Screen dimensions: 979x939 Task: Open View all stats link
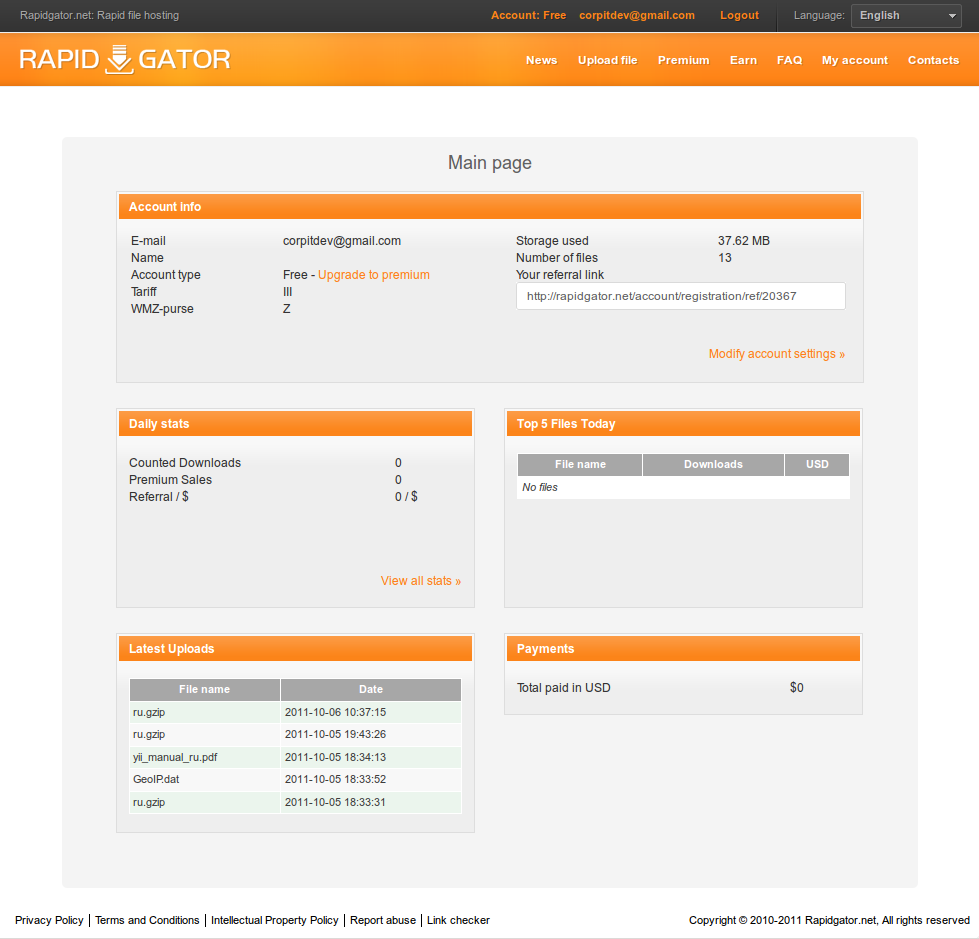coord(421,581)
